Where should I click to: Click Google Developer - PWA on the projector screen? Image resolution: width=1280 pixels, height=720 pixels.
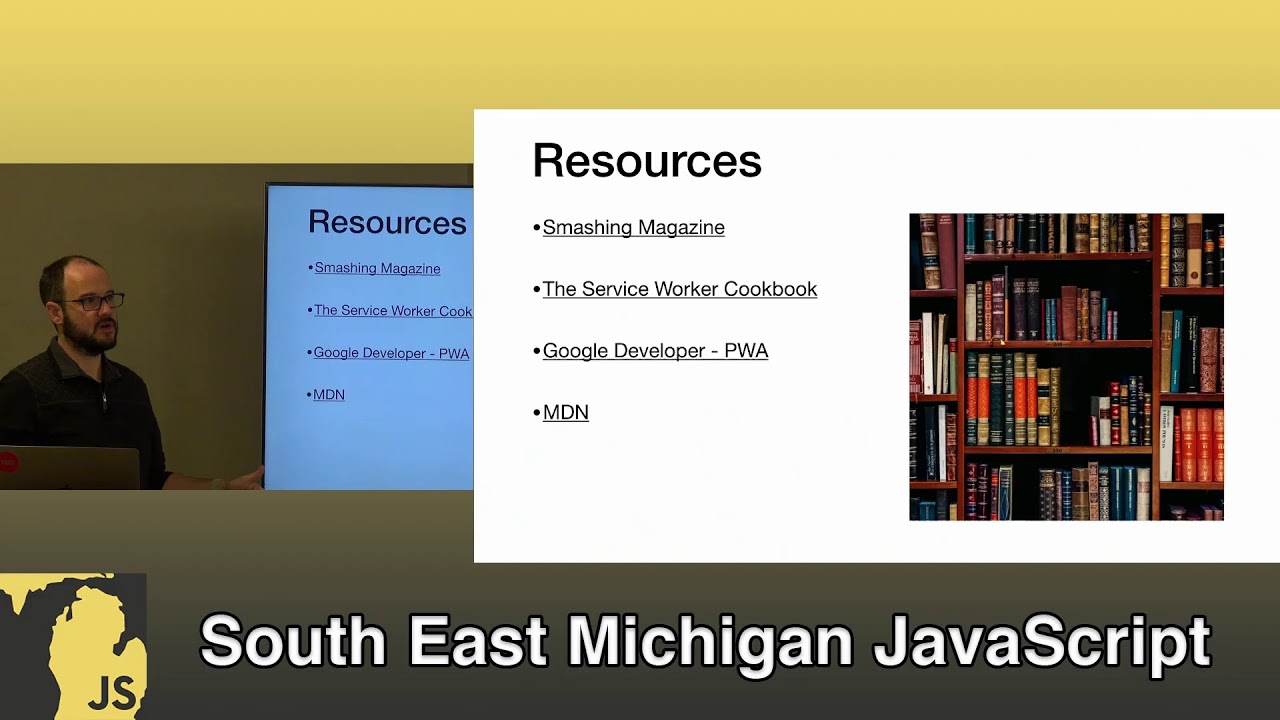coord(391,353)
